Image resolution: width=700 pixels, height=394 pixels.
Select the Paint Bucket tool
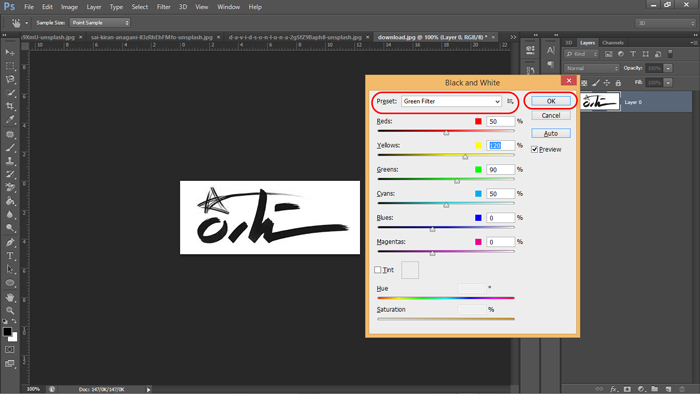pos(10,201)
